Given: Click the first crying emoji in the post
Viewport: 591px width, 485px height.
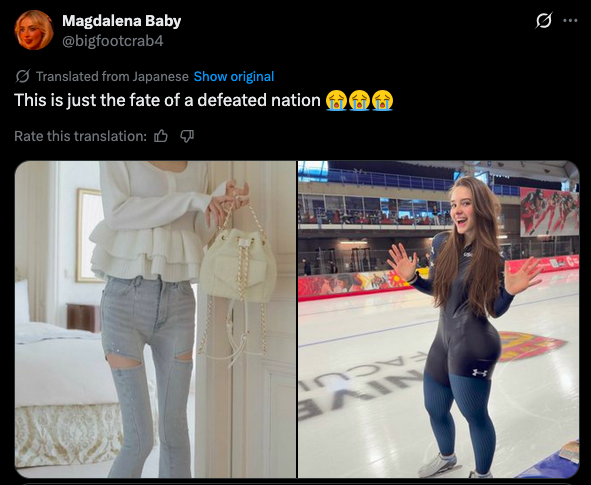Looking at the screenshot, I should click(x=336, y=101).
